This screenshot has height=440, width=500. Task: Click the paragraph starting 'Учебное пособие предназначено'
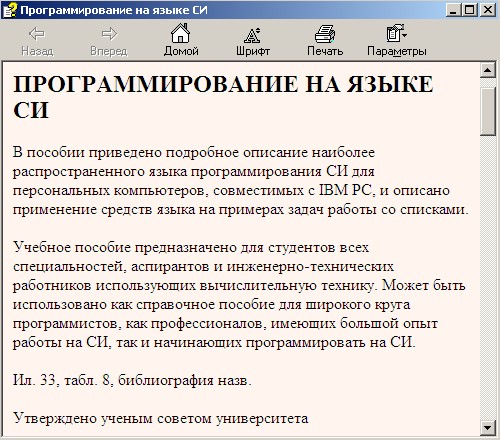[x=239, y=295]
